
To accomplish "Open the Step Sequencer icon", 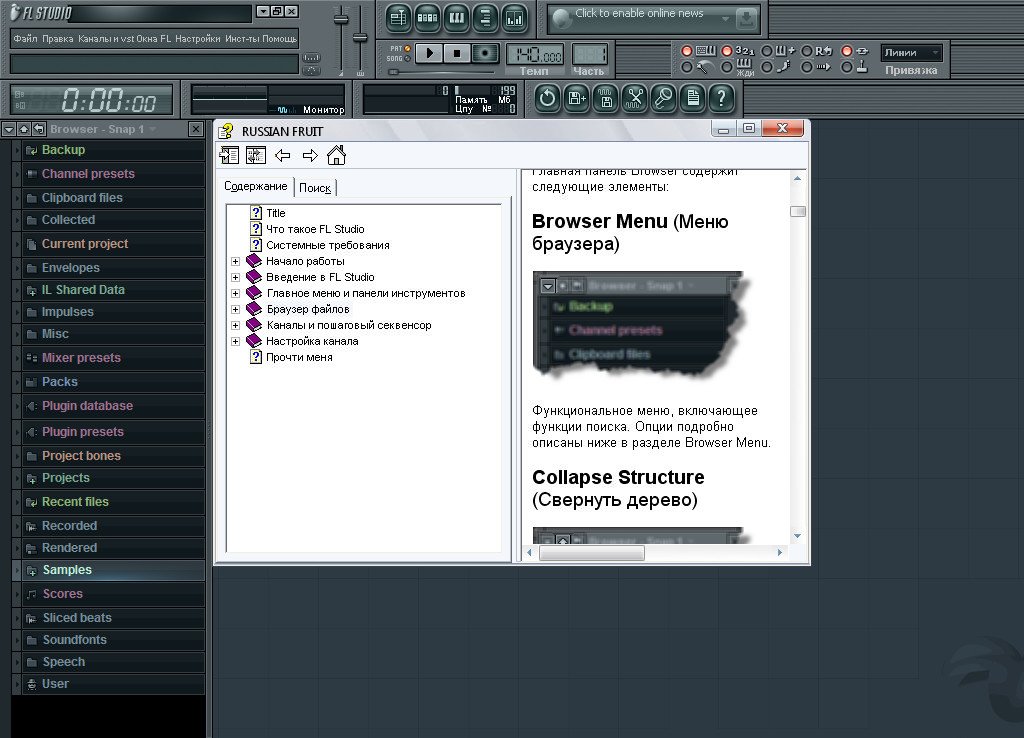I will tap(428, 17).
